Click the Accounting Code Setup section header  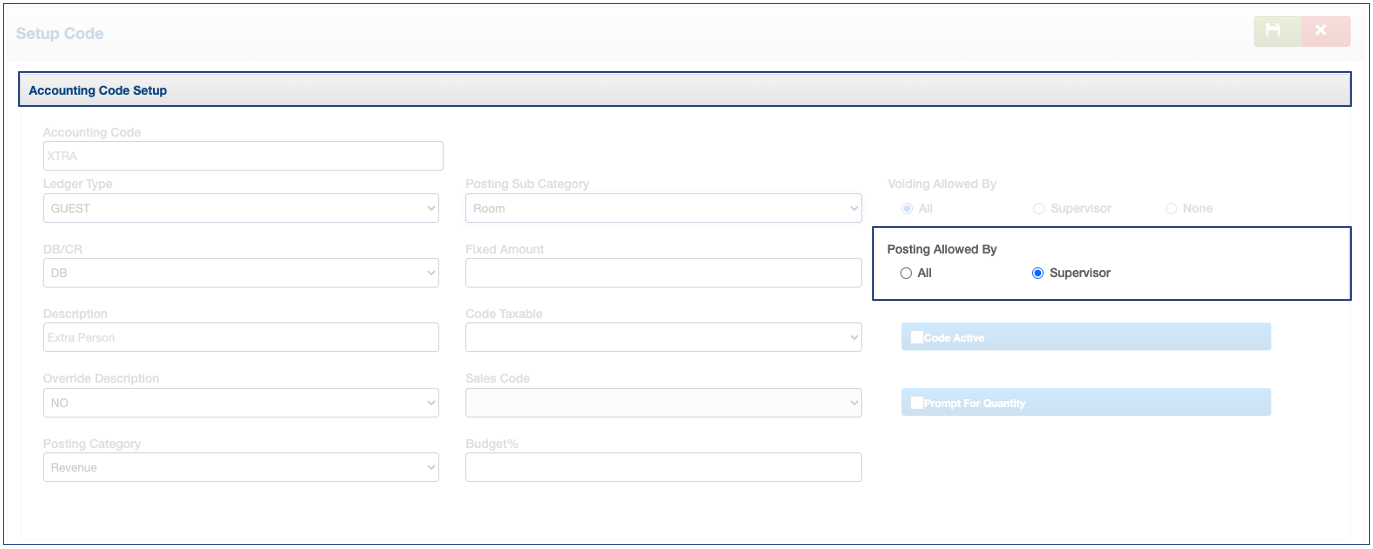point(685,90)
